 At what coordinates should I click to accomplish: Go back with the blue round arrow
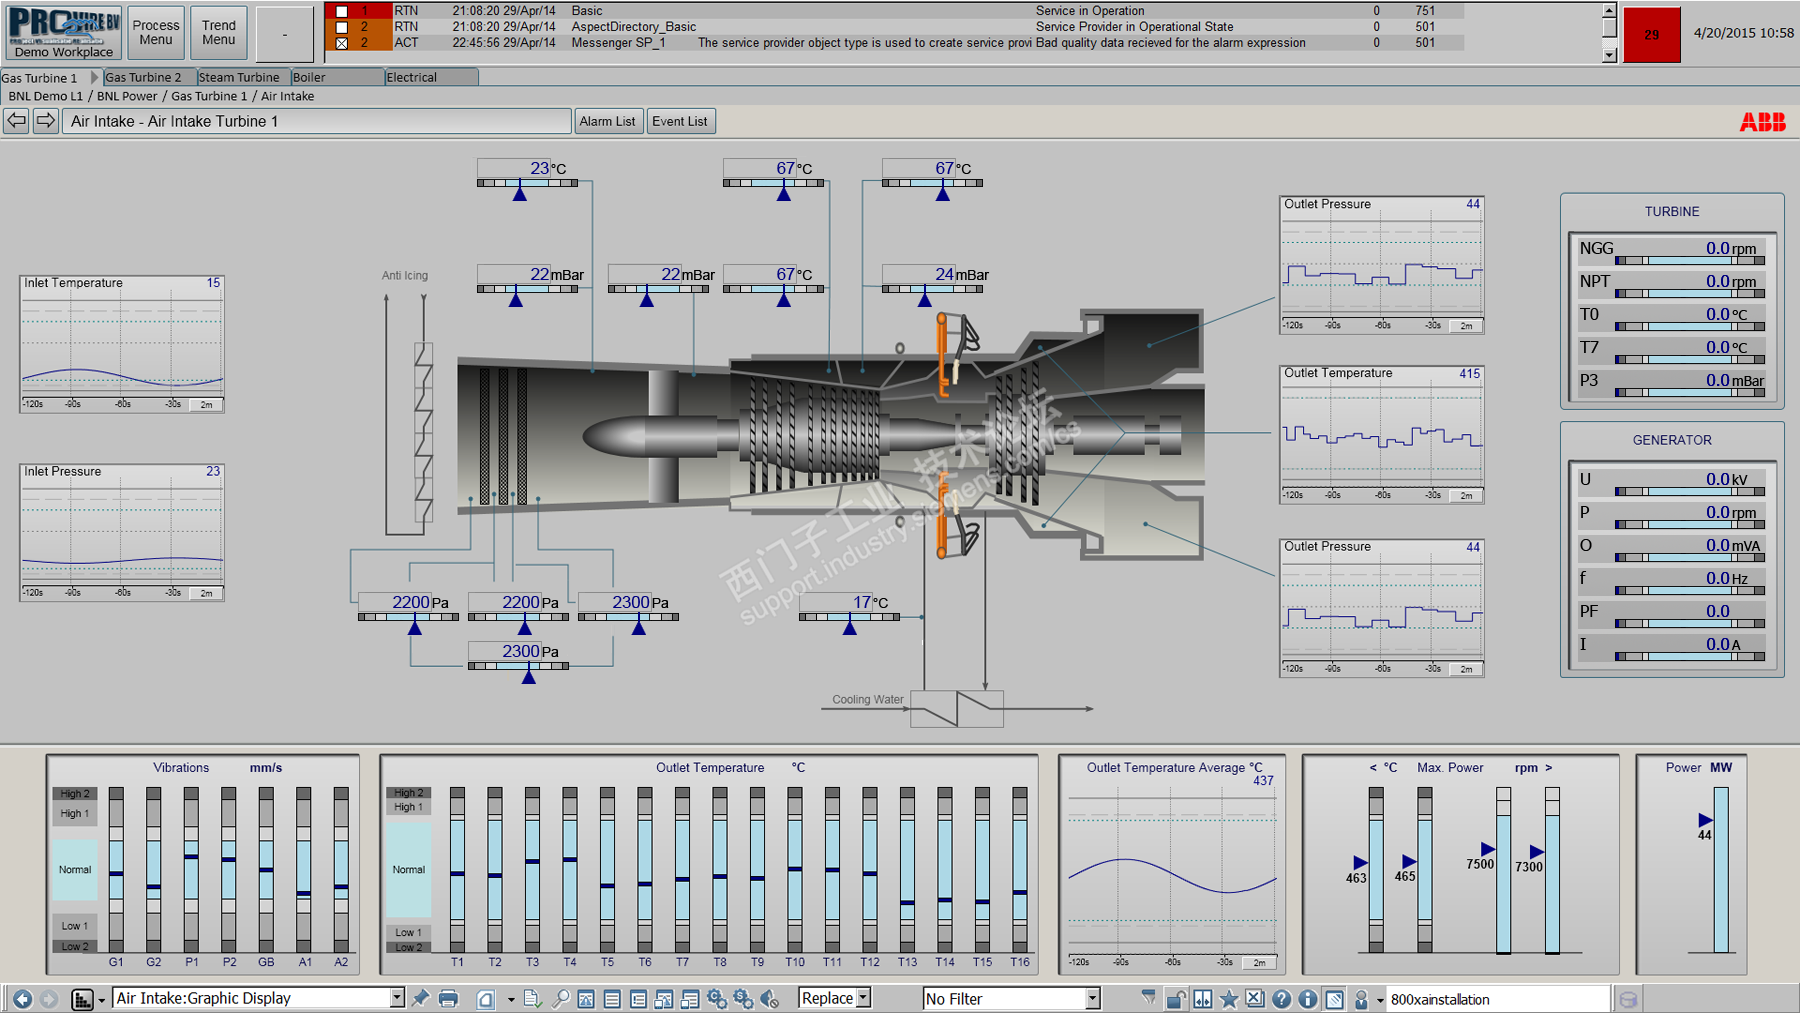pyautogui.click(x=22, y=998)
